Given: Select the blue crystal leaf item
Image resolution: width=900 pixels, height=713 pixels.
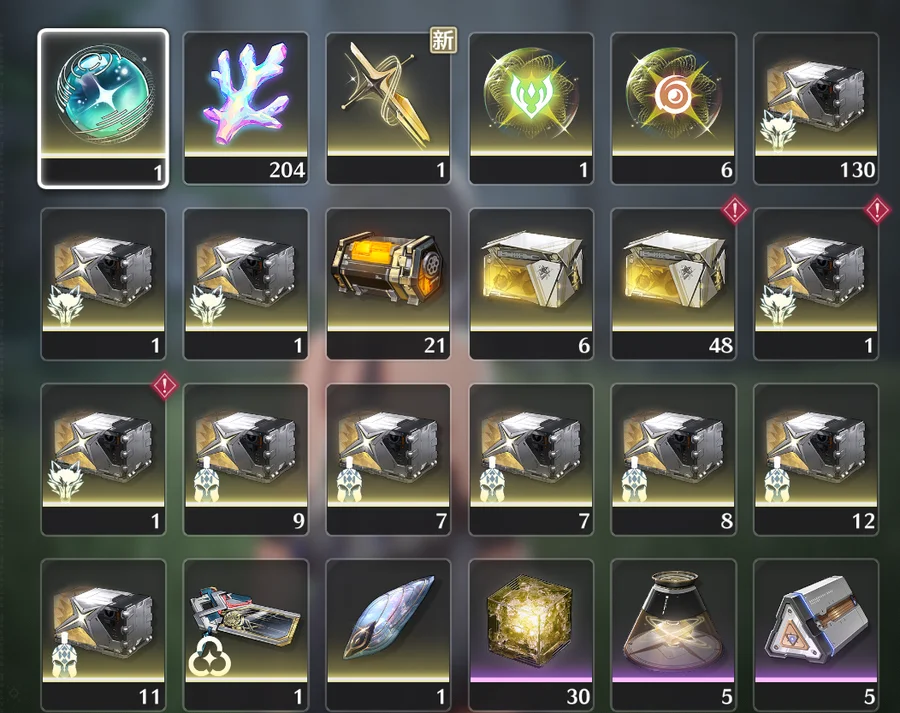Looking at the screenshot, I should pos(388,636).
